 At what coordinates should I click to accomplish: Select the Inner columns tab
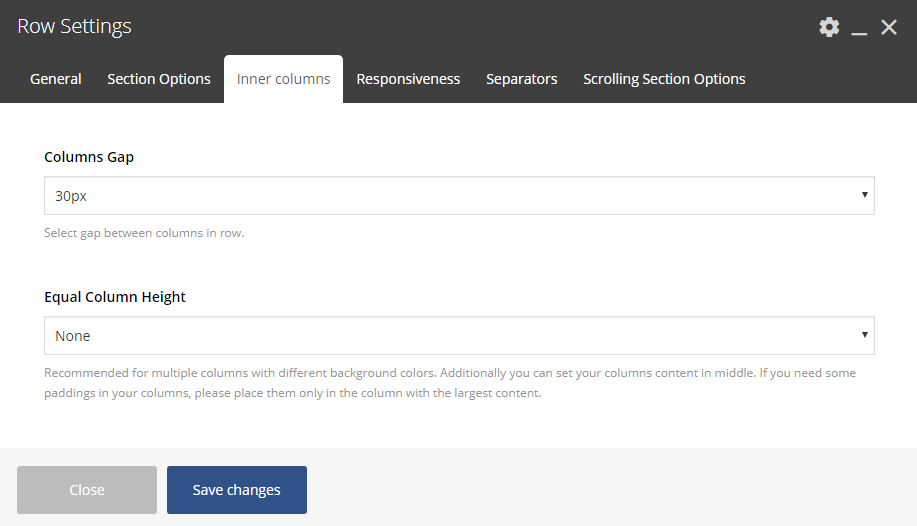point(283,79)
